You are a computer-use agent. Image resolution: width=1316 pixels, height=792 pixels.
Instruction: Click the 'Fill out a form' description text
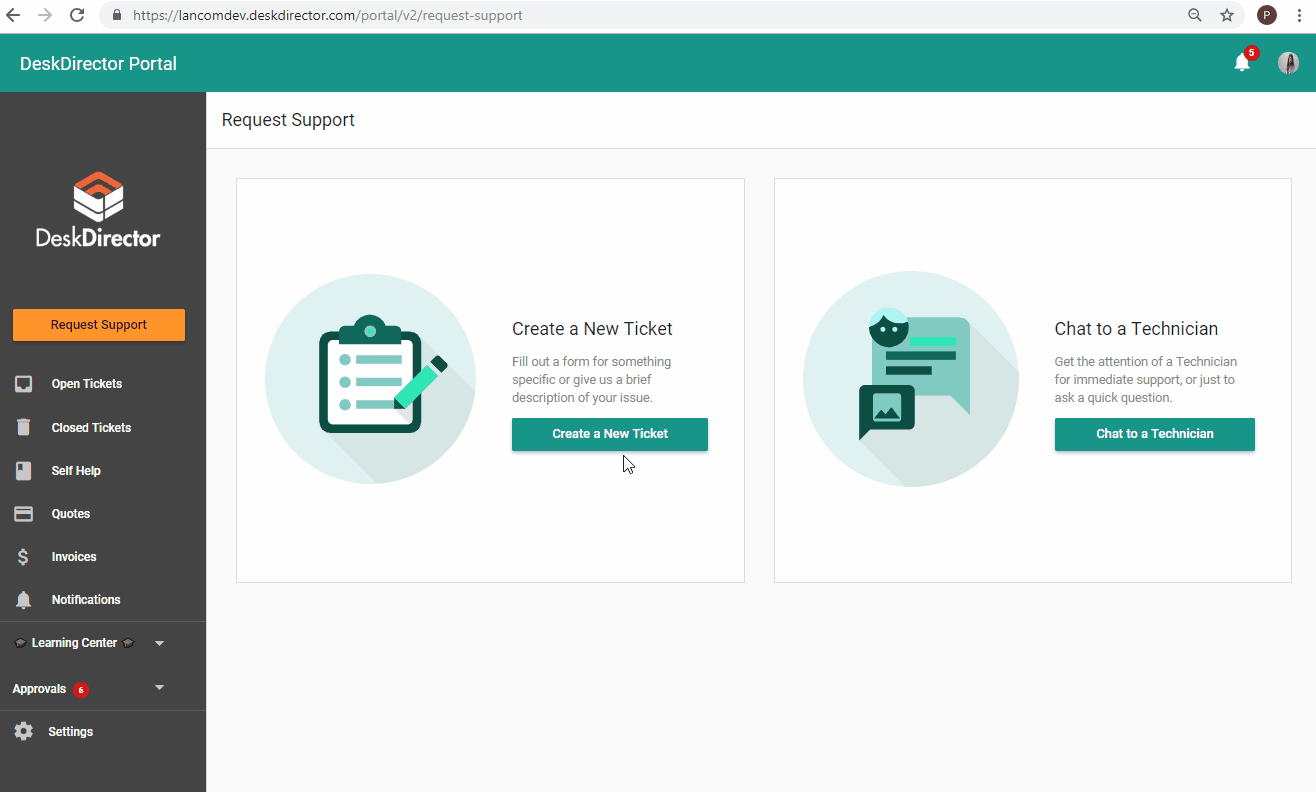[592, 380]
